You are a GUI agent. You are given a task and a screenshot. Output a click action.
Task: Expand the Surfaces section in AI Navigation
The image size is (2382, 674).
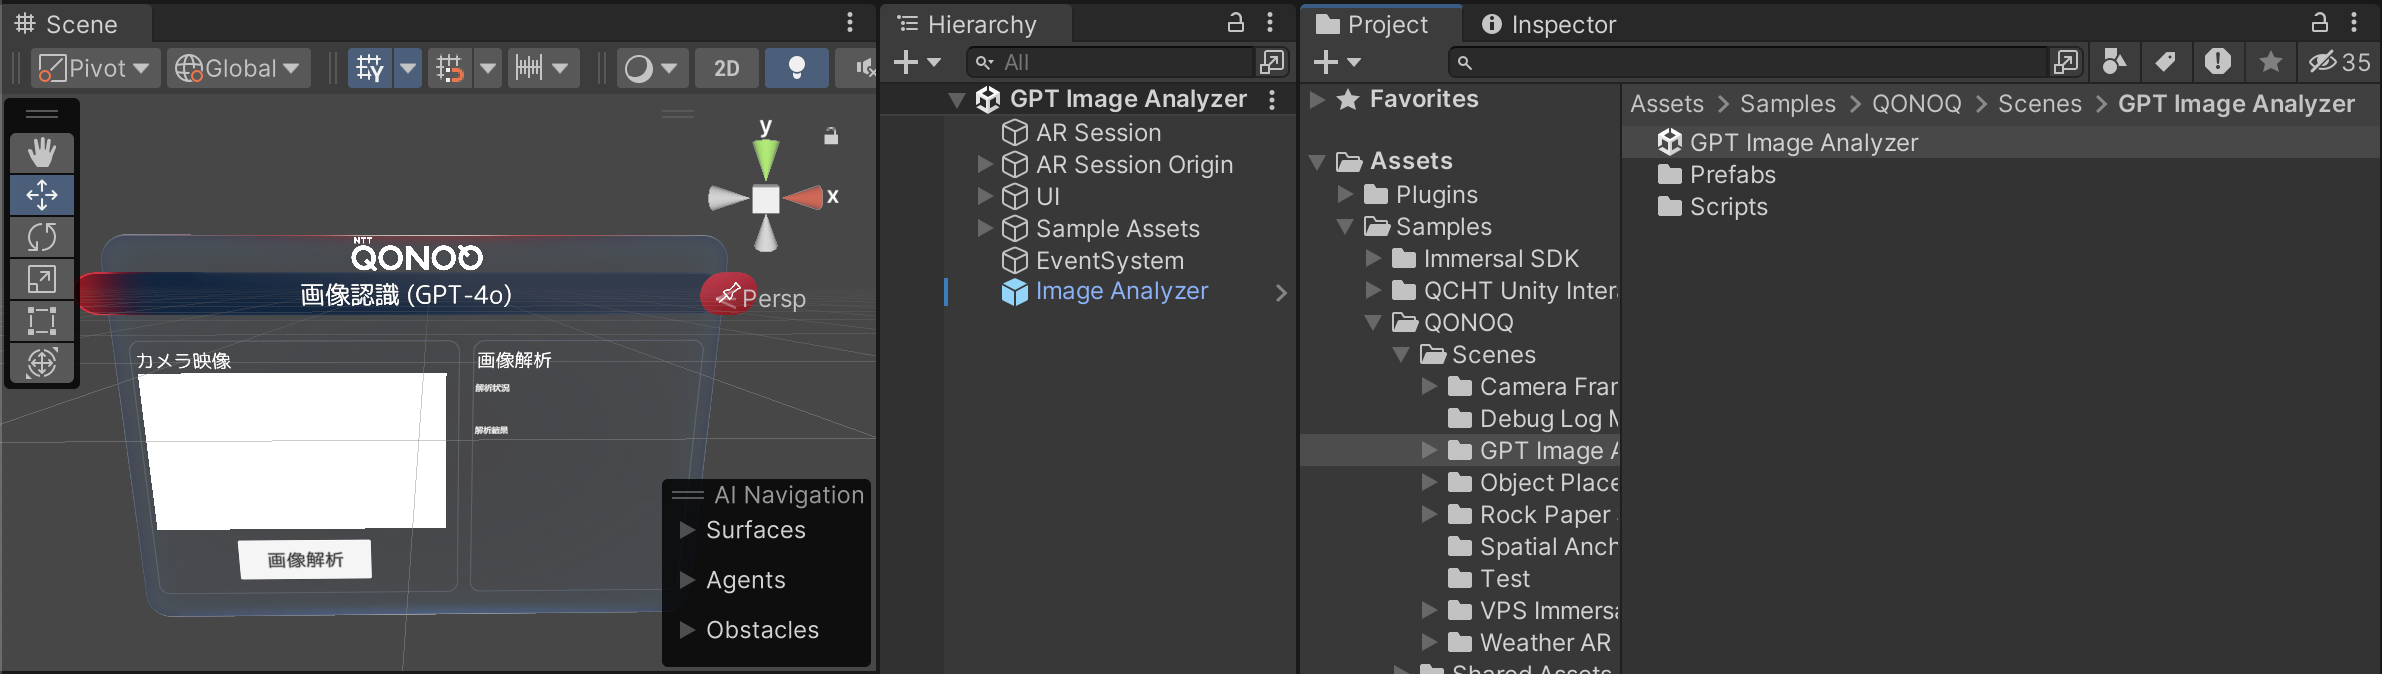click(x=687, y=530)
